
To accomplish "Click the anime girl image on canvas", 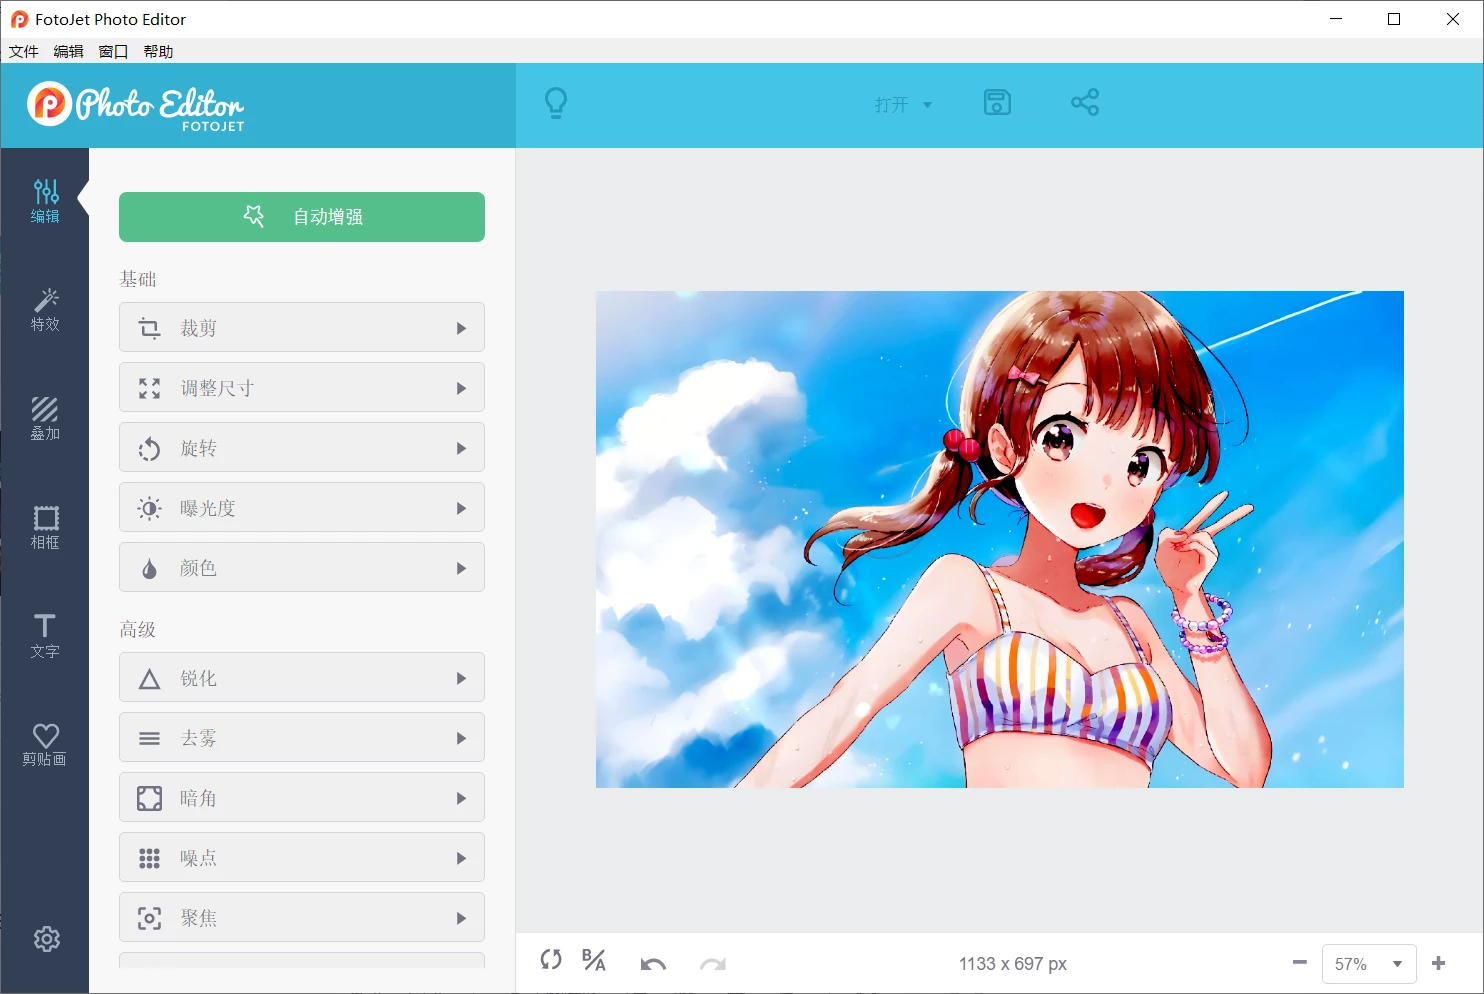I will pos(1000,539).
